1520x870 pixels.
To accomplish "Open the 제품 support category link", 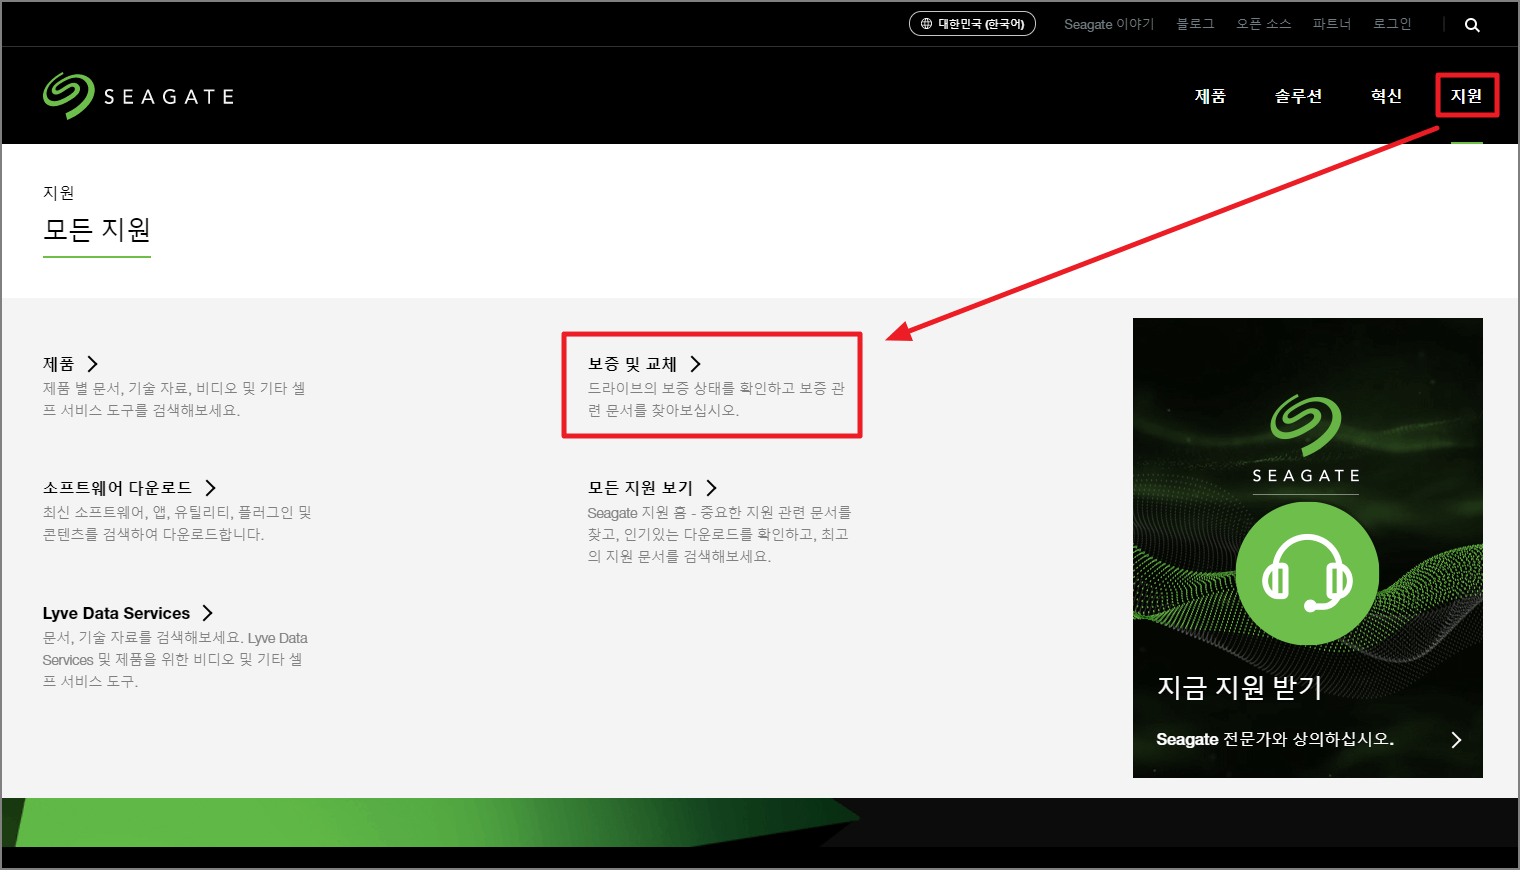I will coord(58,364).
